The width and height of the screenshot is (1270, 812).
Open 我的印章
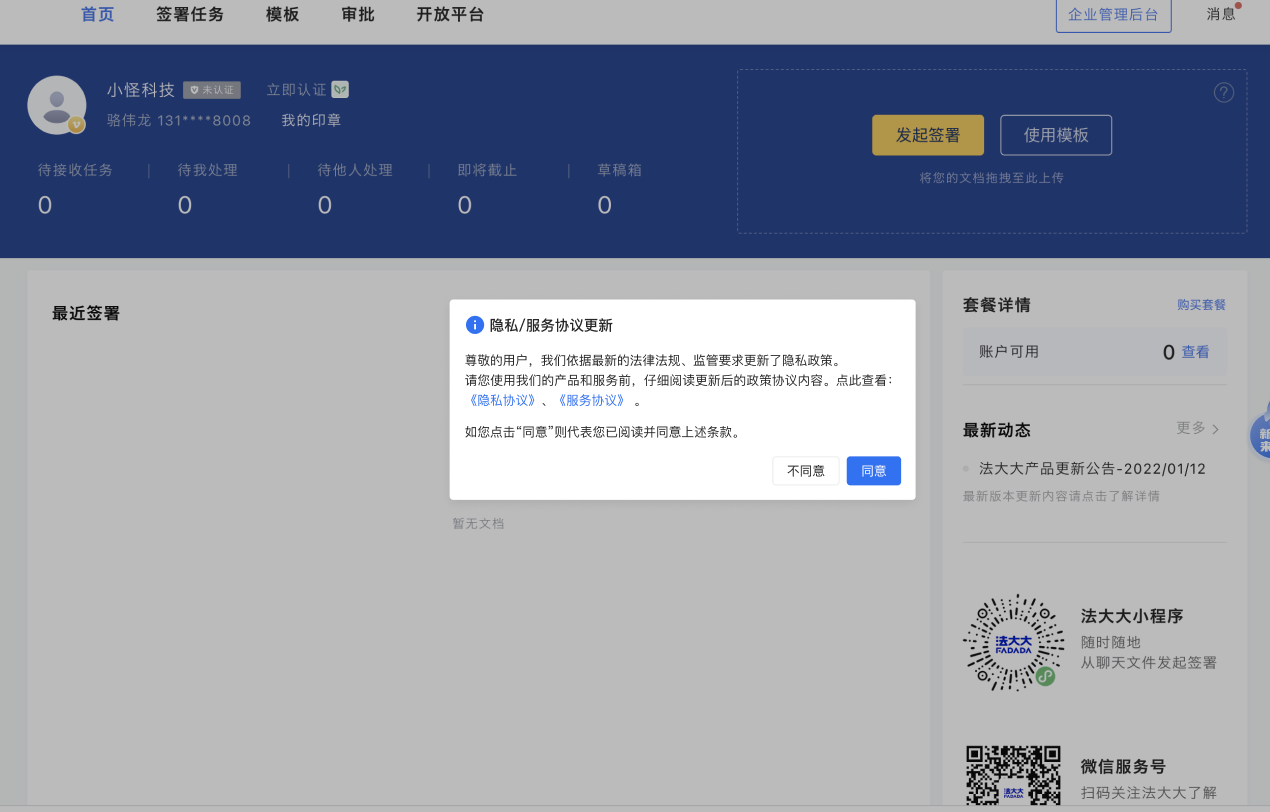click(x=311, y=120)
